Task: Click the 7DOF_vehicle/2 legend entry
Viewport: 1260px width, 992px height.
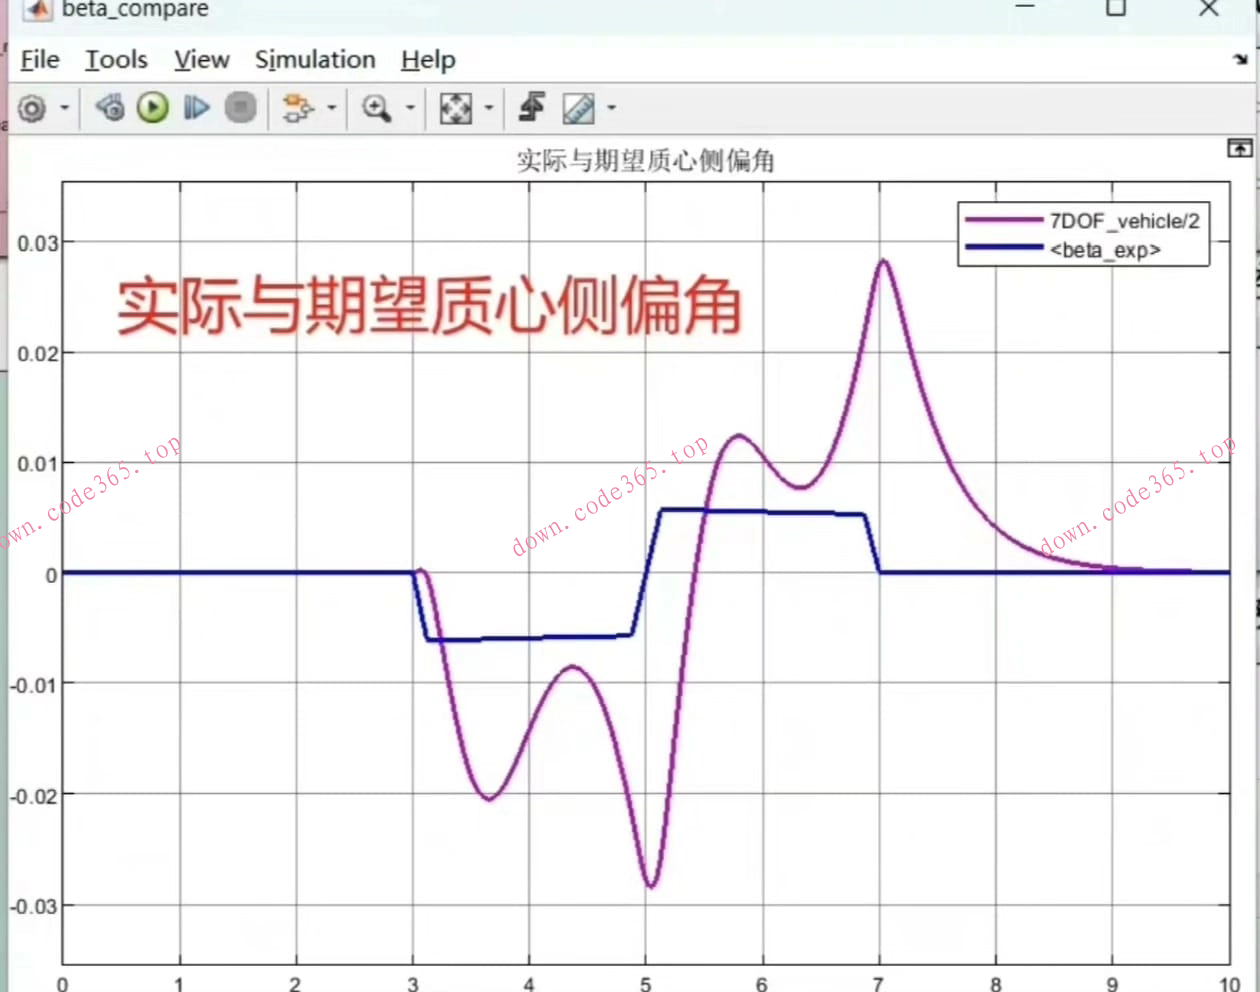Action: click(1124, 221)
